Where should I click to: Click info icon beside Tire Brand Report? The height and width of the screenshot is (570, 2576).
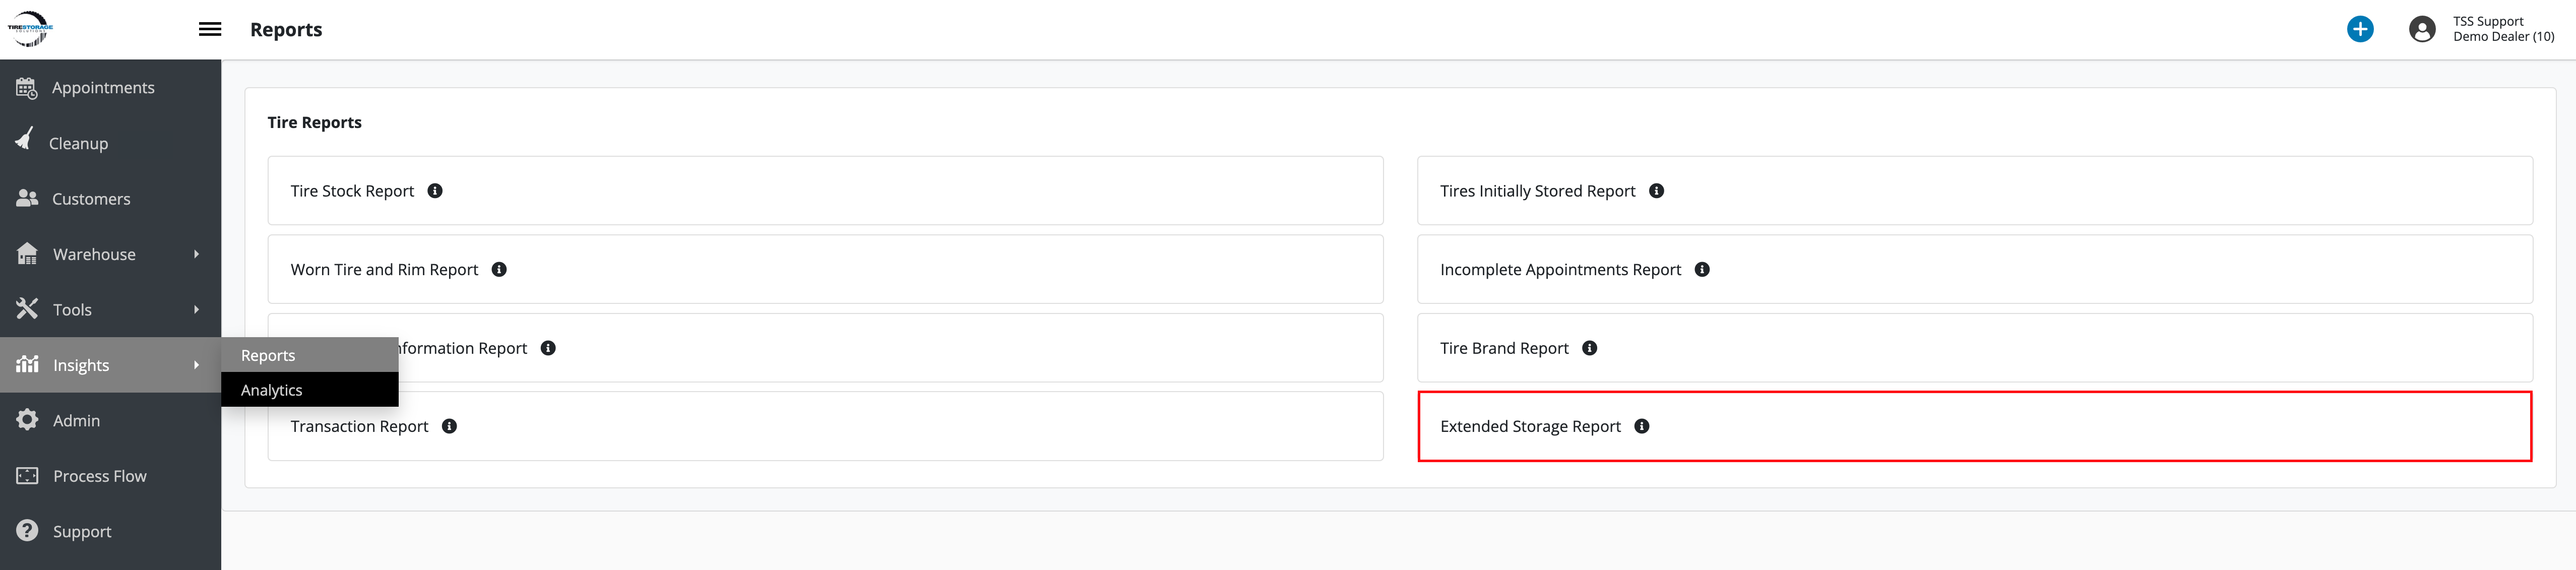pos(1590,348)
